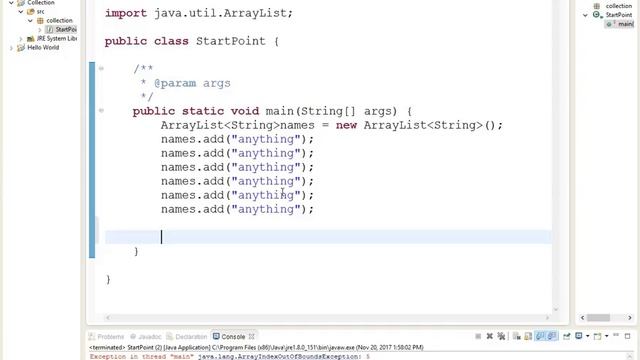640x360 pixels.
Task: Minimize the Console view panel
Action: click(x=616, y=335)
